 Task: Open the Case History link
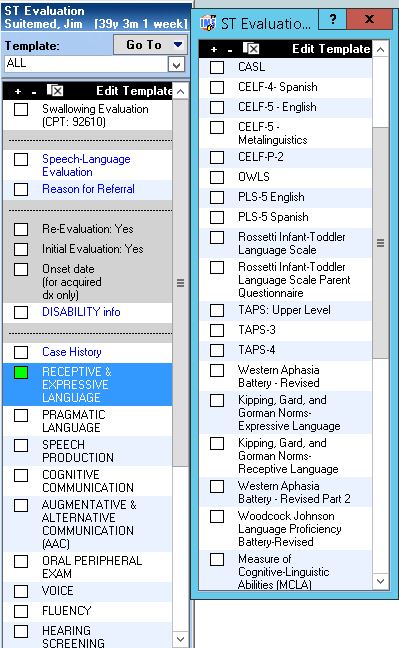coord(72,352)
